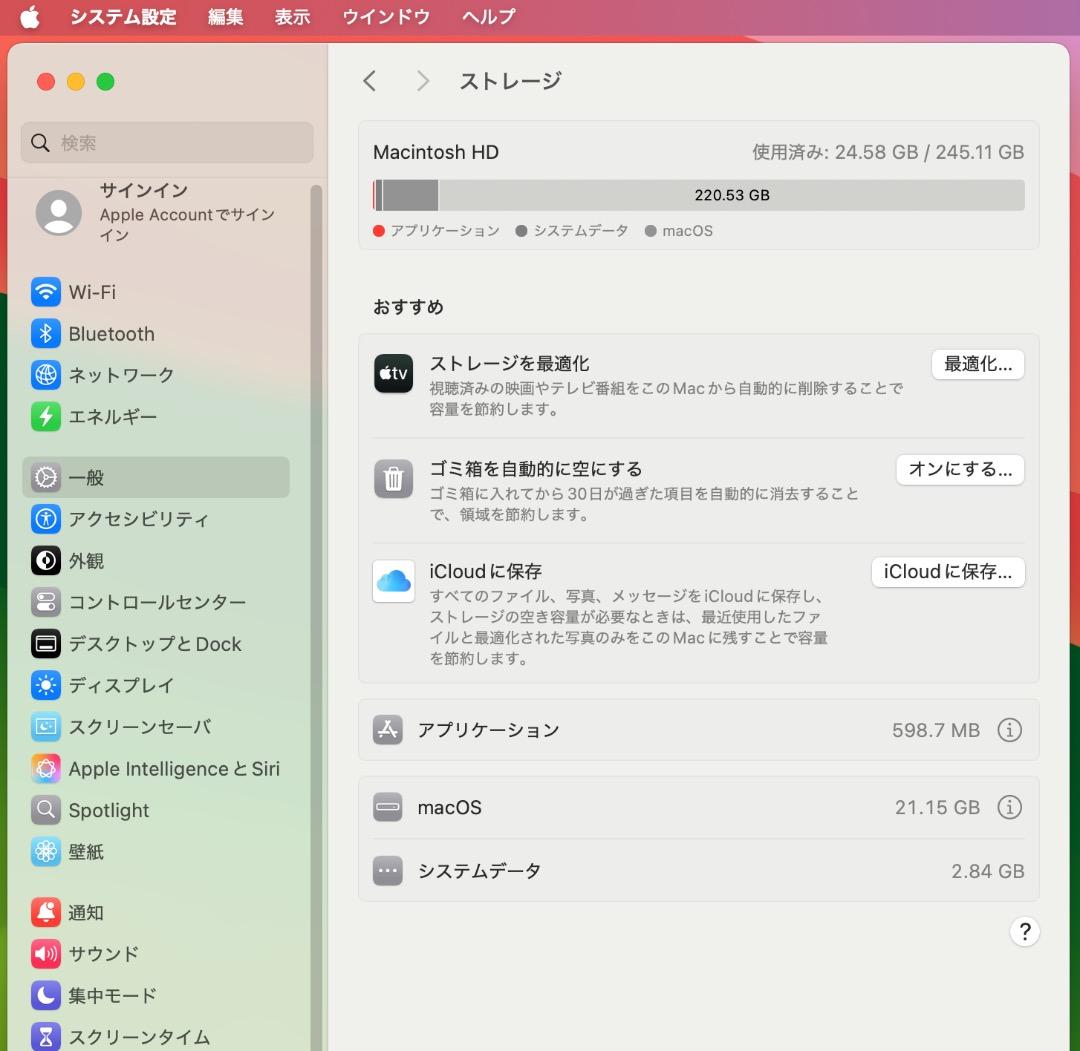The width and height of the screenshot is (1080, 1051).
Task: Click the Macintosh HD storage usage bar
Action: point(700,195)
